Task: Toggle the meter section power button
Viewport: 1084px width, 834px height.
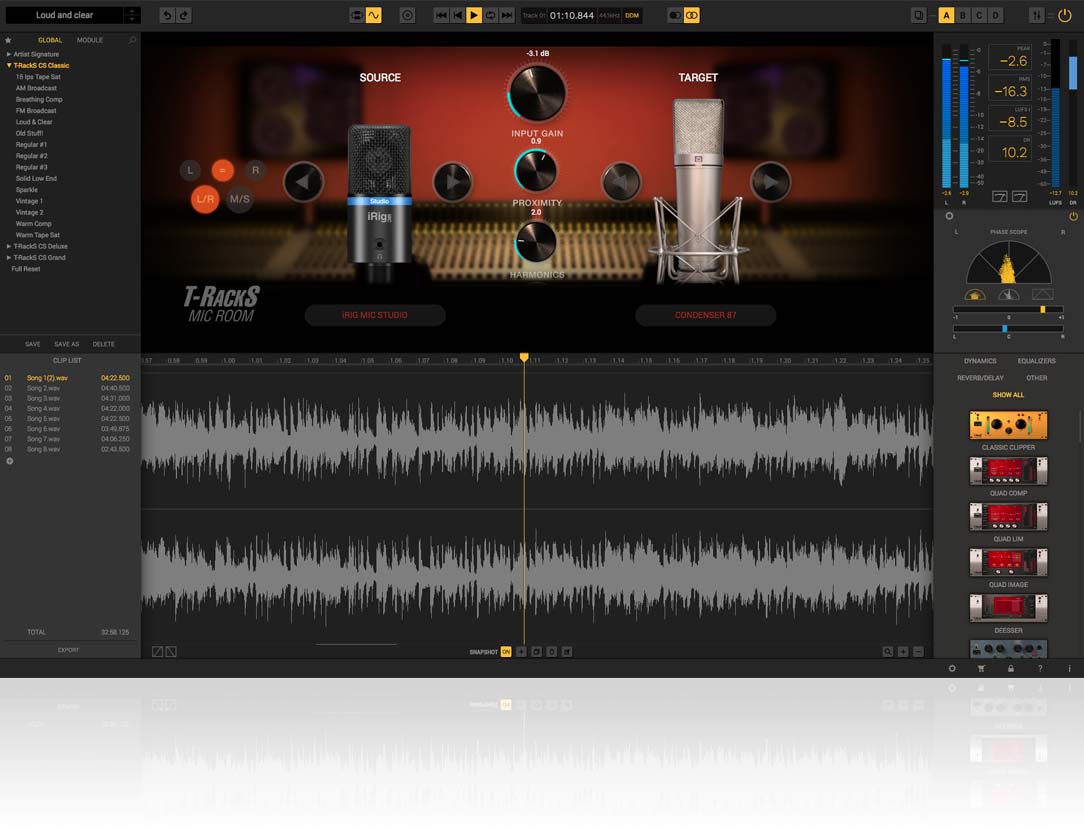Action: pos(1073,216)
